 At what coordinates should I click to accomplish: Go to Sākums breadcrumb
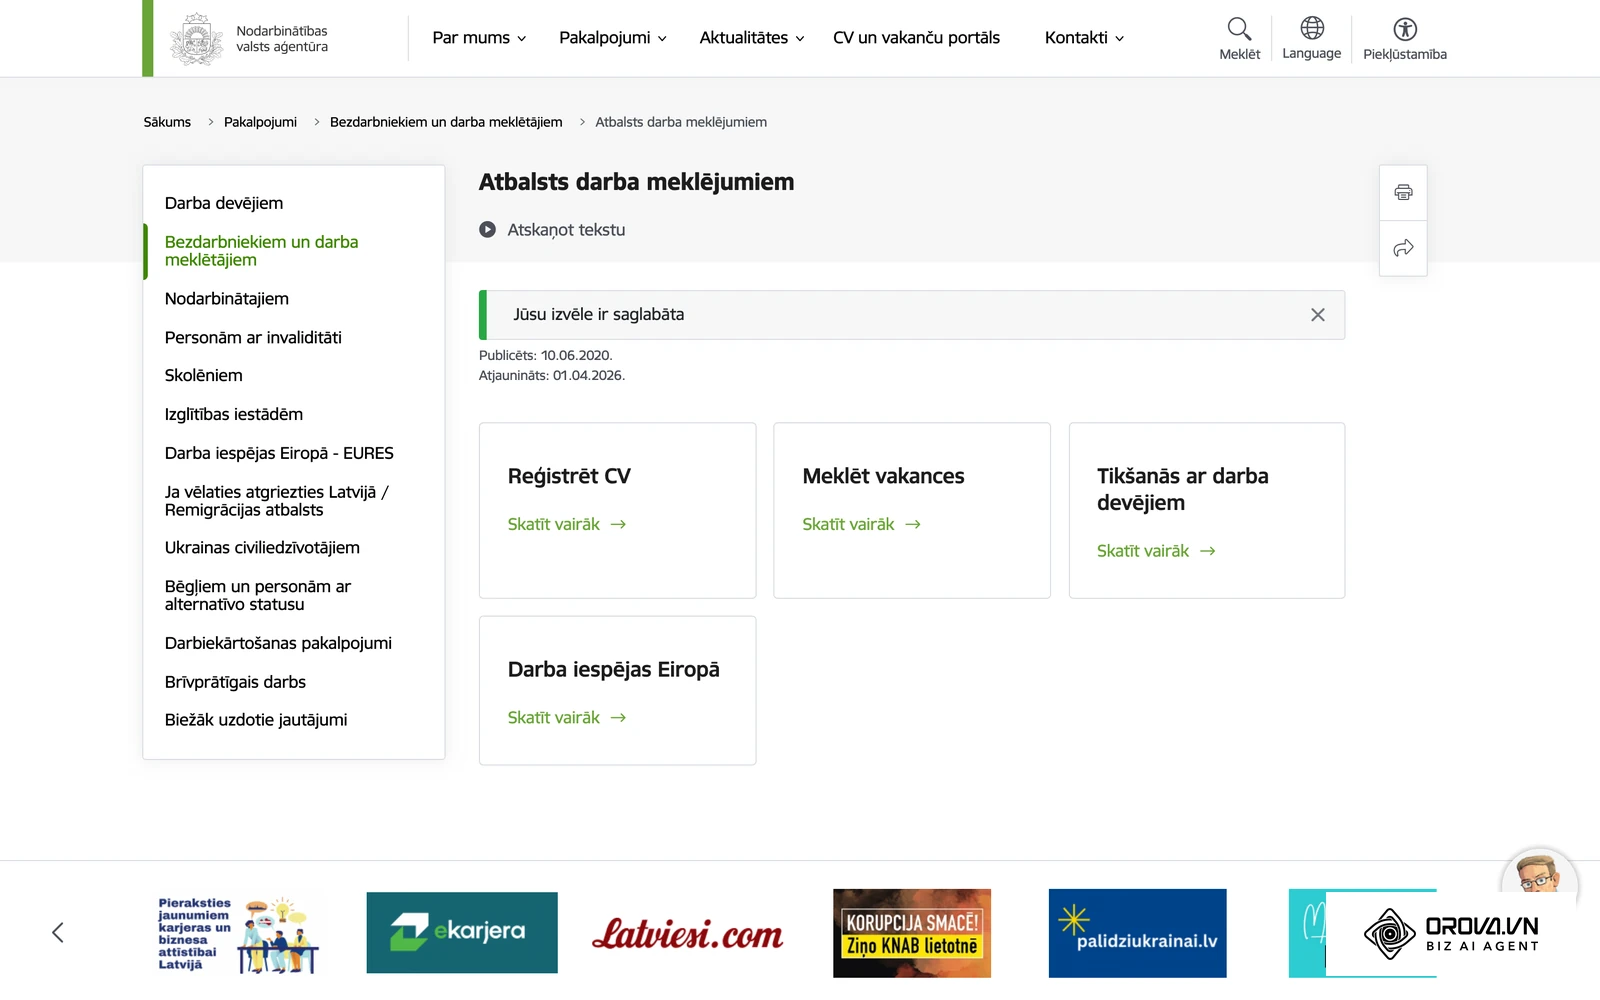point(167,122)
